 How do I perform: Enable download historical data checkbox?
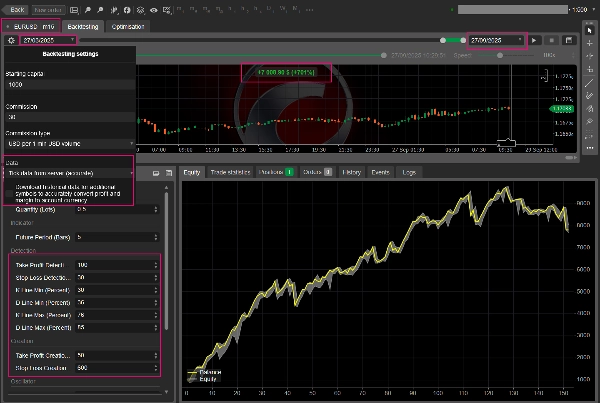[11, 191]
